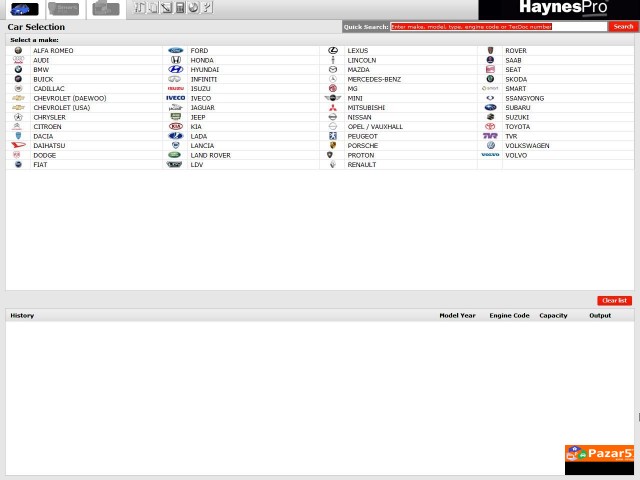
Task: Choose ALFA ROMEO make
Action: point(53,51)
